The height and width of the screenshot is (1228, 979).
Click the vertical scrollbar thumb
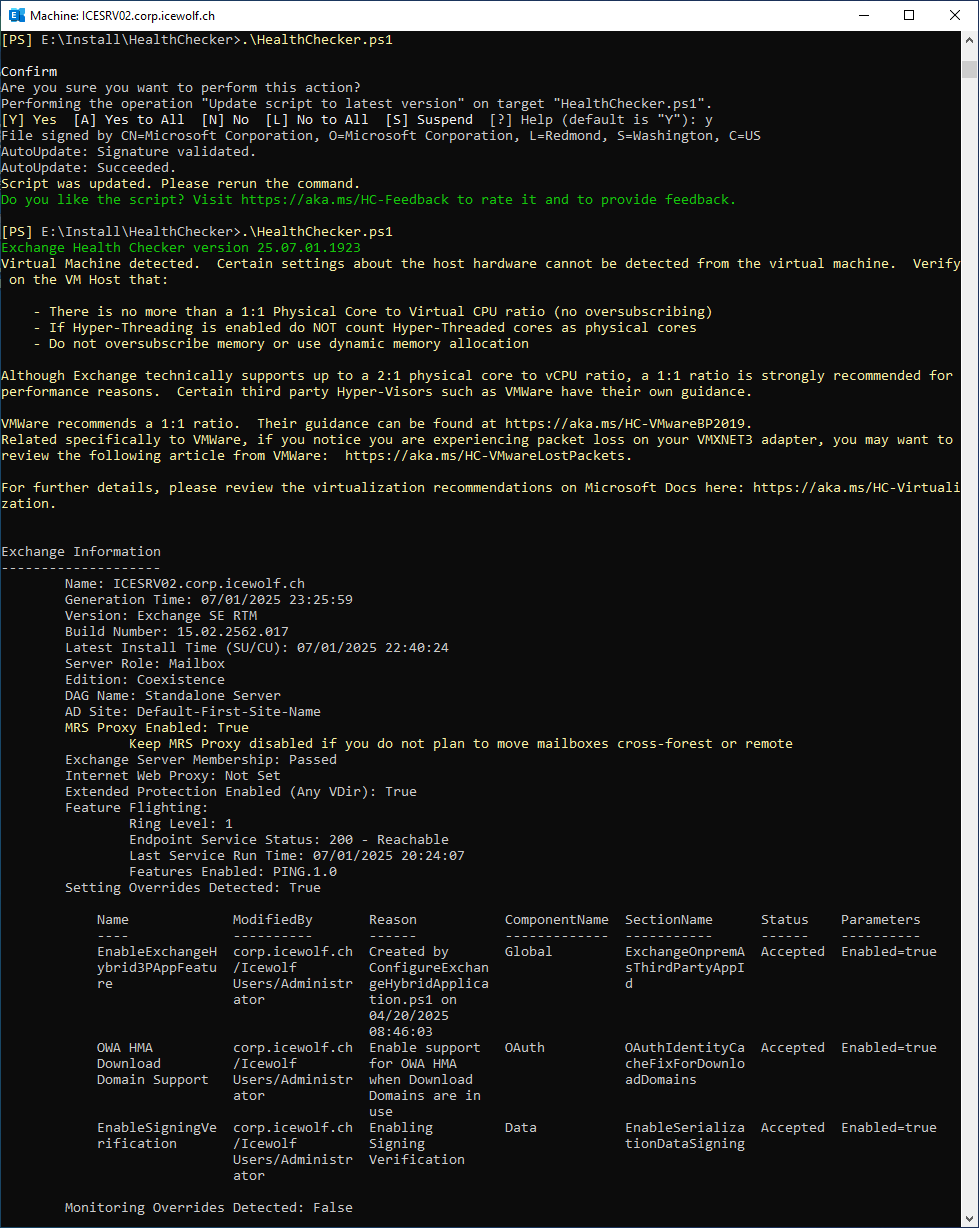click(x=969, y=68)
